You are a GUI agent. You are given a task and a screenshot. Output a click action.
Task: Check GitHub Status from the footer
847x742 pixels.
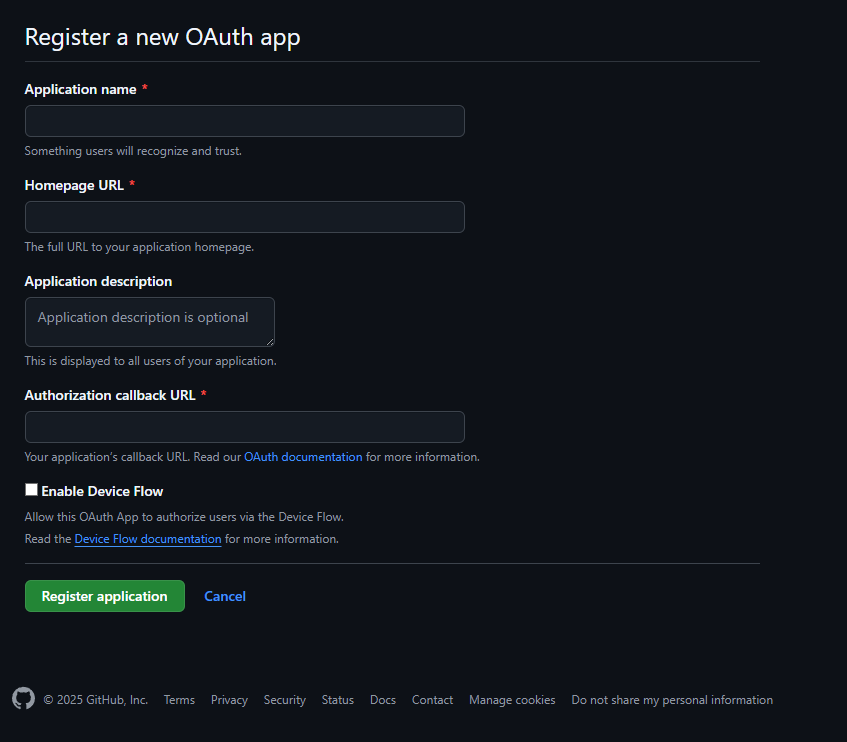coord(337,699)
